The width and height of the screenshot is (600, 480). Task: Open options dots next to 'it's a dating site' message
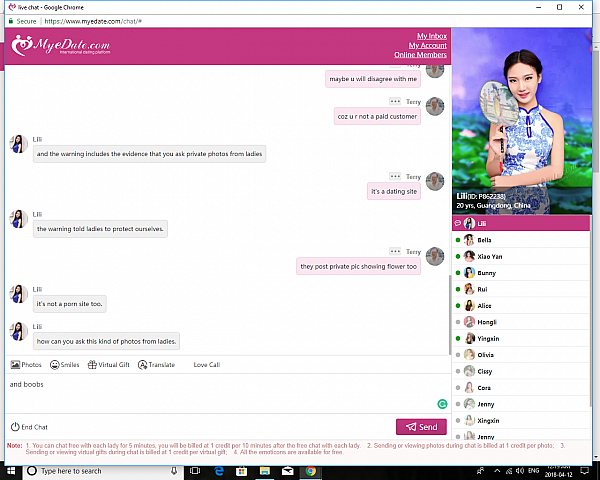coord(395,176)
